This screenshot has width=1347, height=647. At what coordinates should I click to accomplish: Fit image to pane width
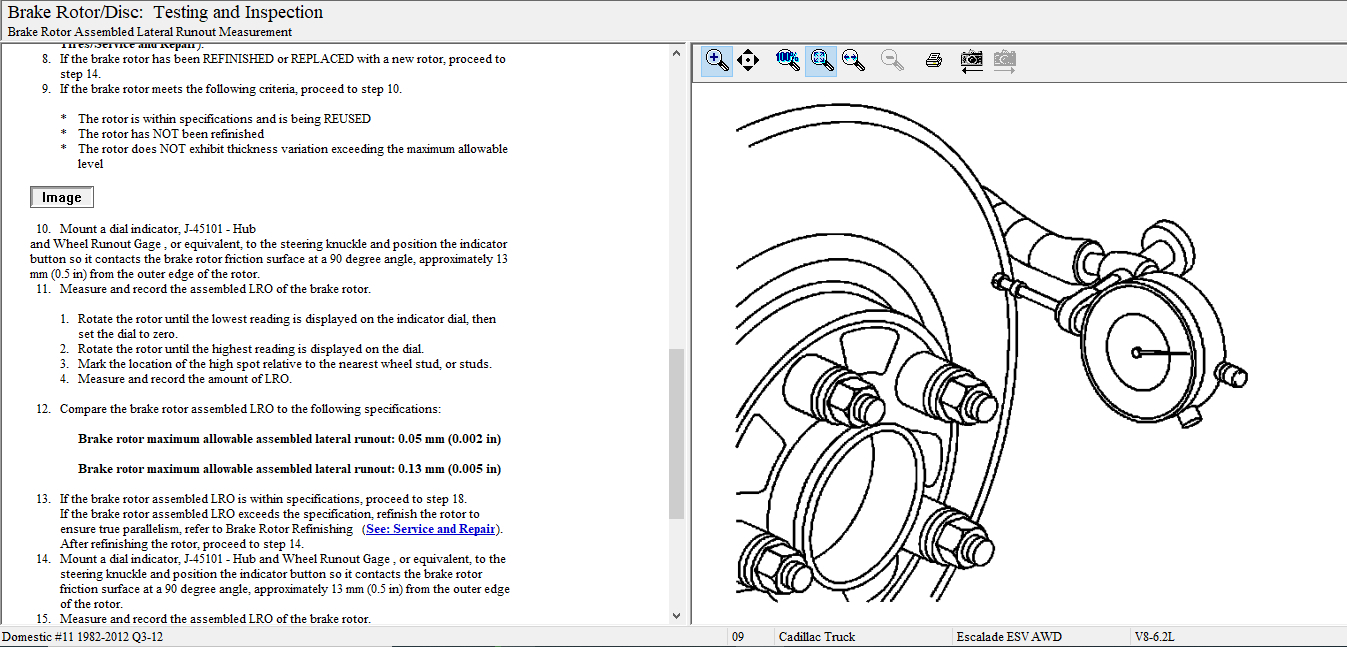point(853,60)
